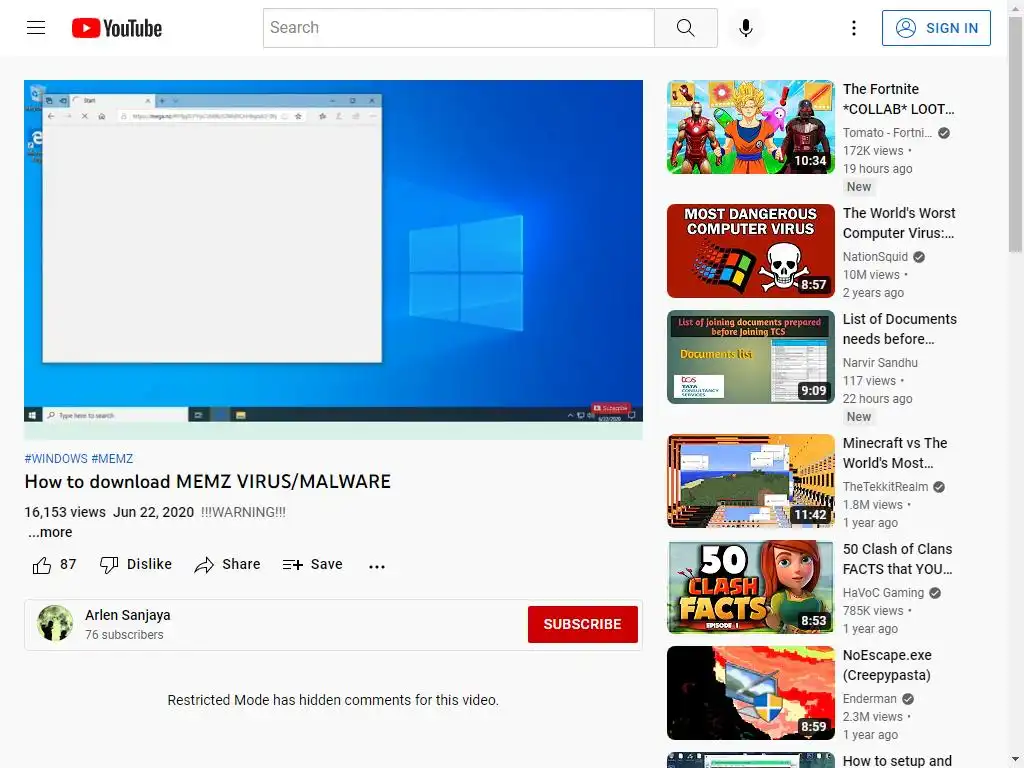Go to YouTube home via logo
Image resolution: width=1024 pixels, height=768 pixels.
117,28
